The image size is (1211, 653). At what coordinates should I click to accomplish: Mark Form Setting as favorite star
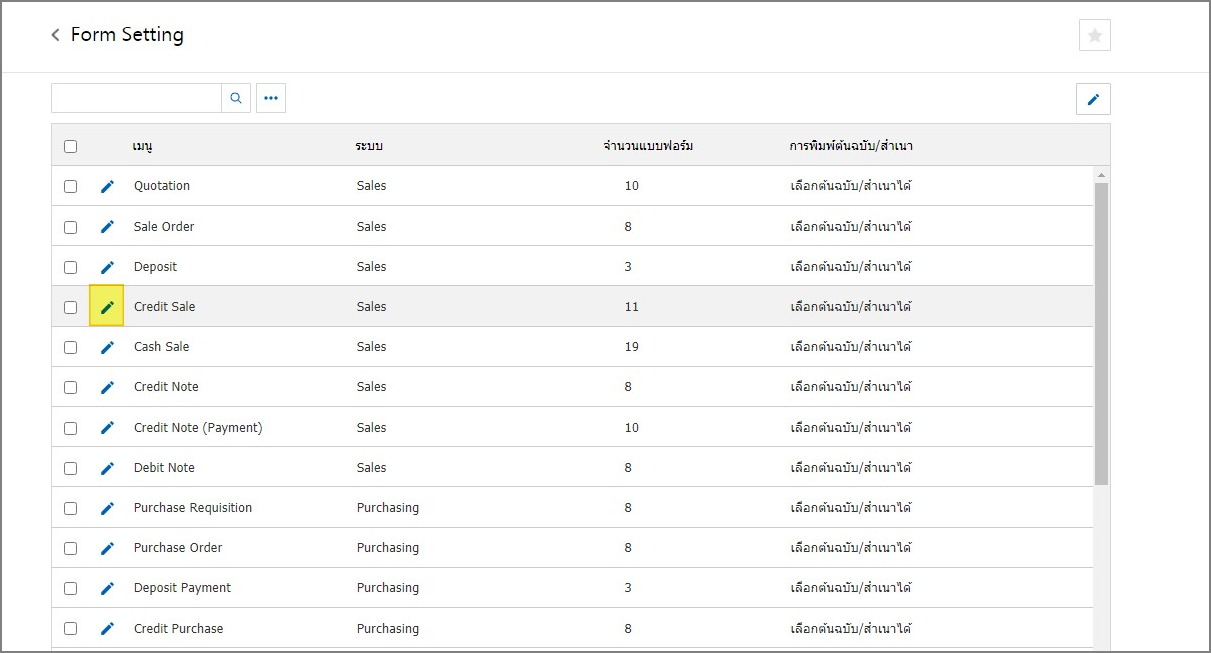[x=1094, y=35]
